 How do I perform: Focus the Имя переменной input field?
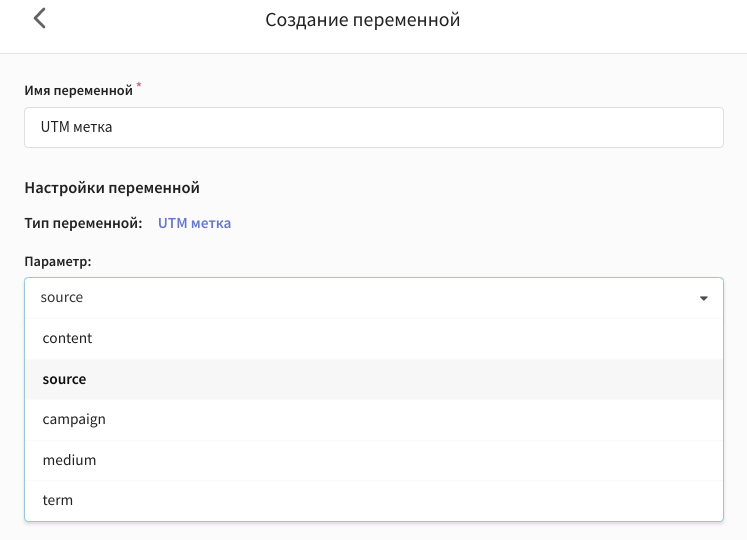point(374,127)
